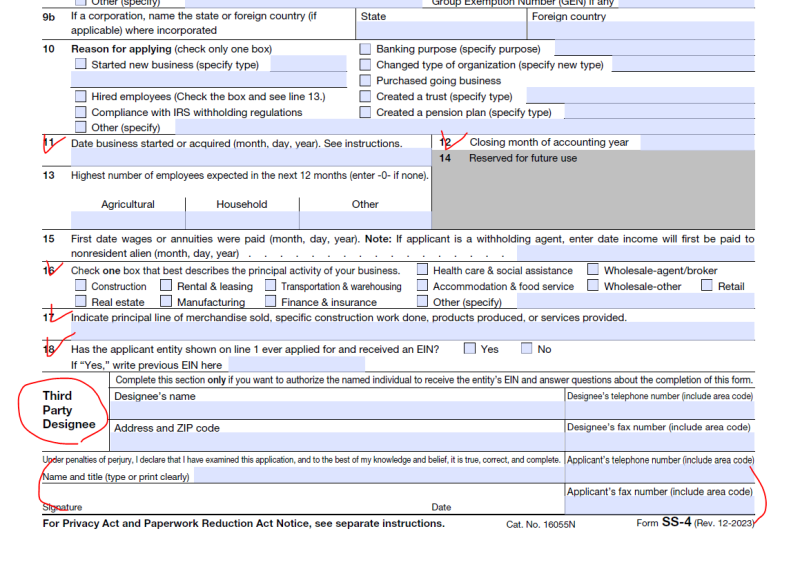Check the Created a trust box
The height and width of the screenshot is (576, 800).
point(365,96)
